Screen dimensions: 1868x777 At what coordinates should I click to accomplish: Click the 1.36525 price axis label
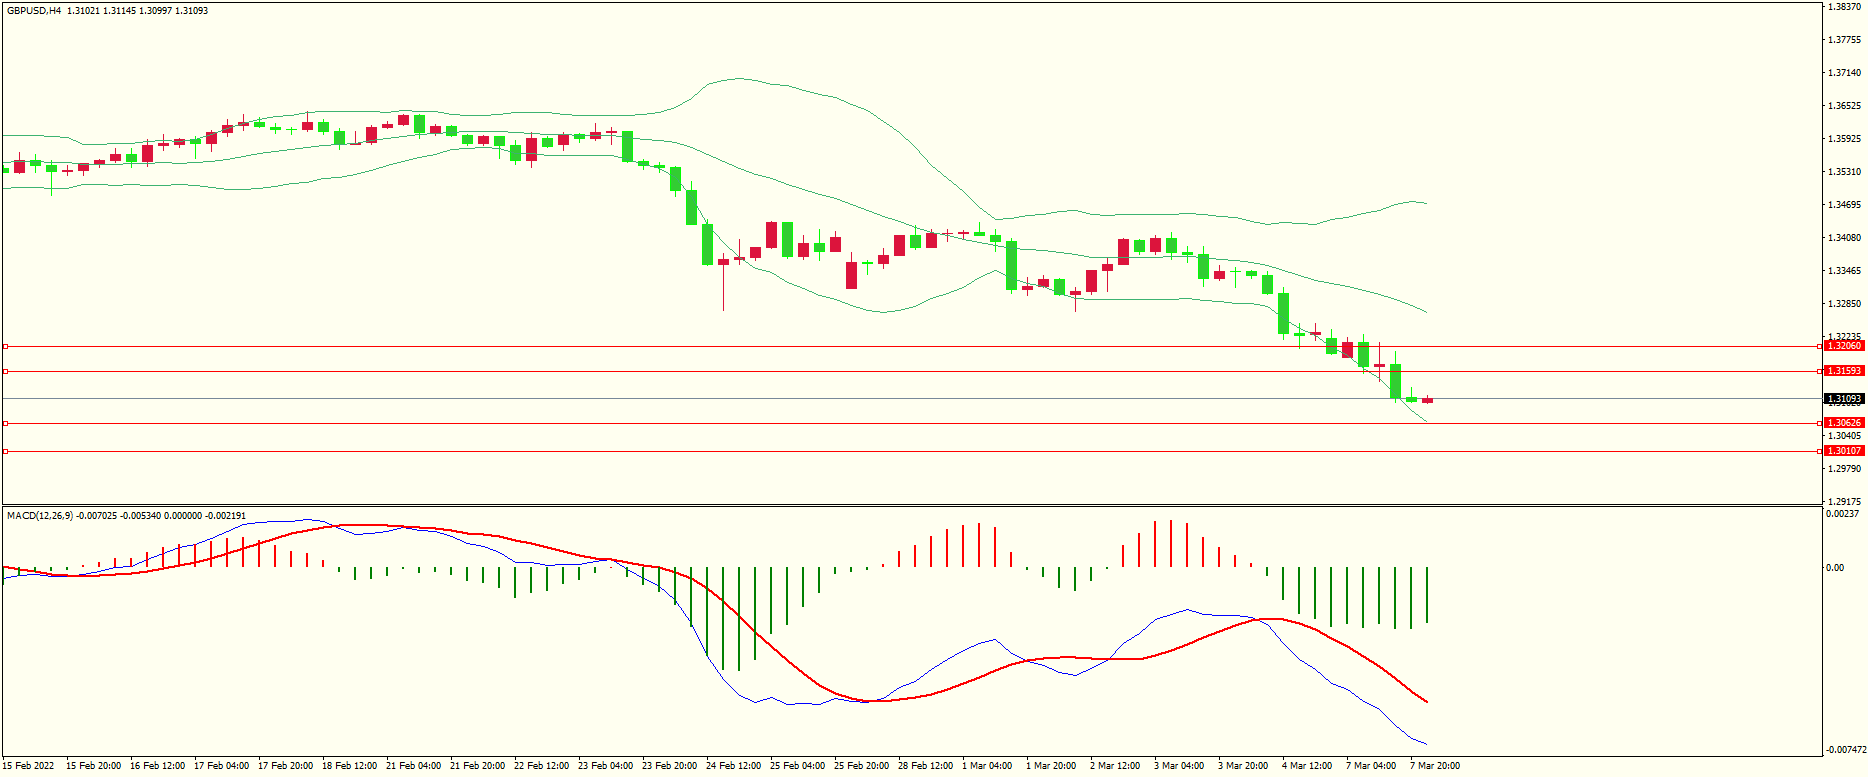point(1844,106)
